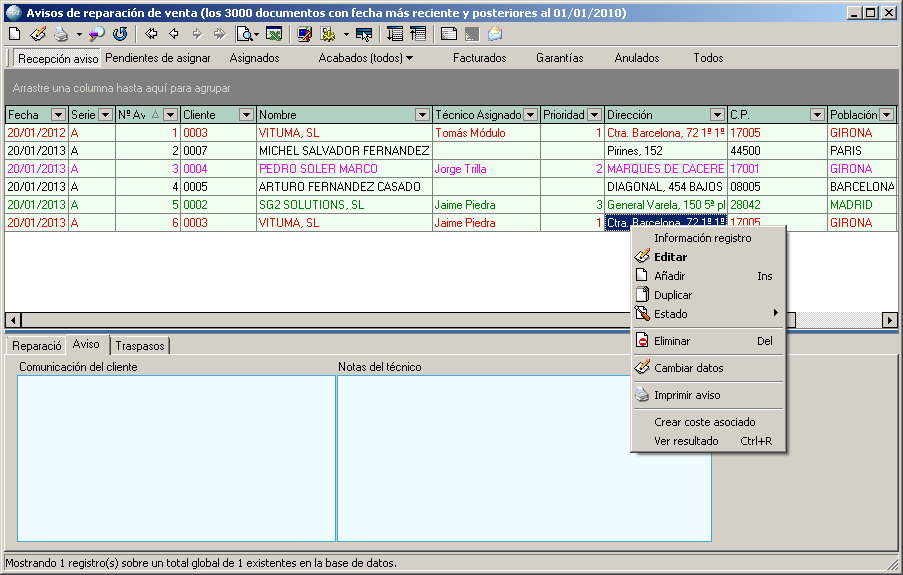Select the SG2 SOLUTIONS, SL name cell

pyautogui.click(x=344, y=205)
